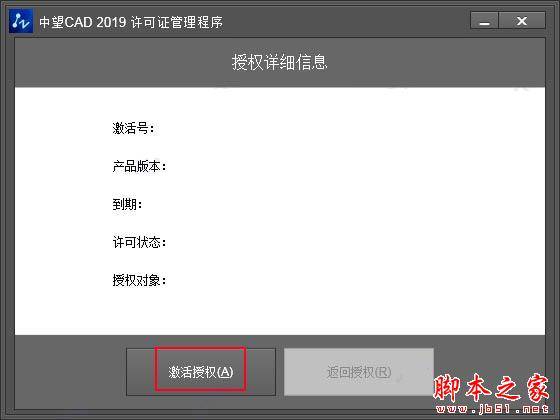Viewport: 560px width, 420px height.
Task: Click empty title bar space after the title
Action: (346, 21)
